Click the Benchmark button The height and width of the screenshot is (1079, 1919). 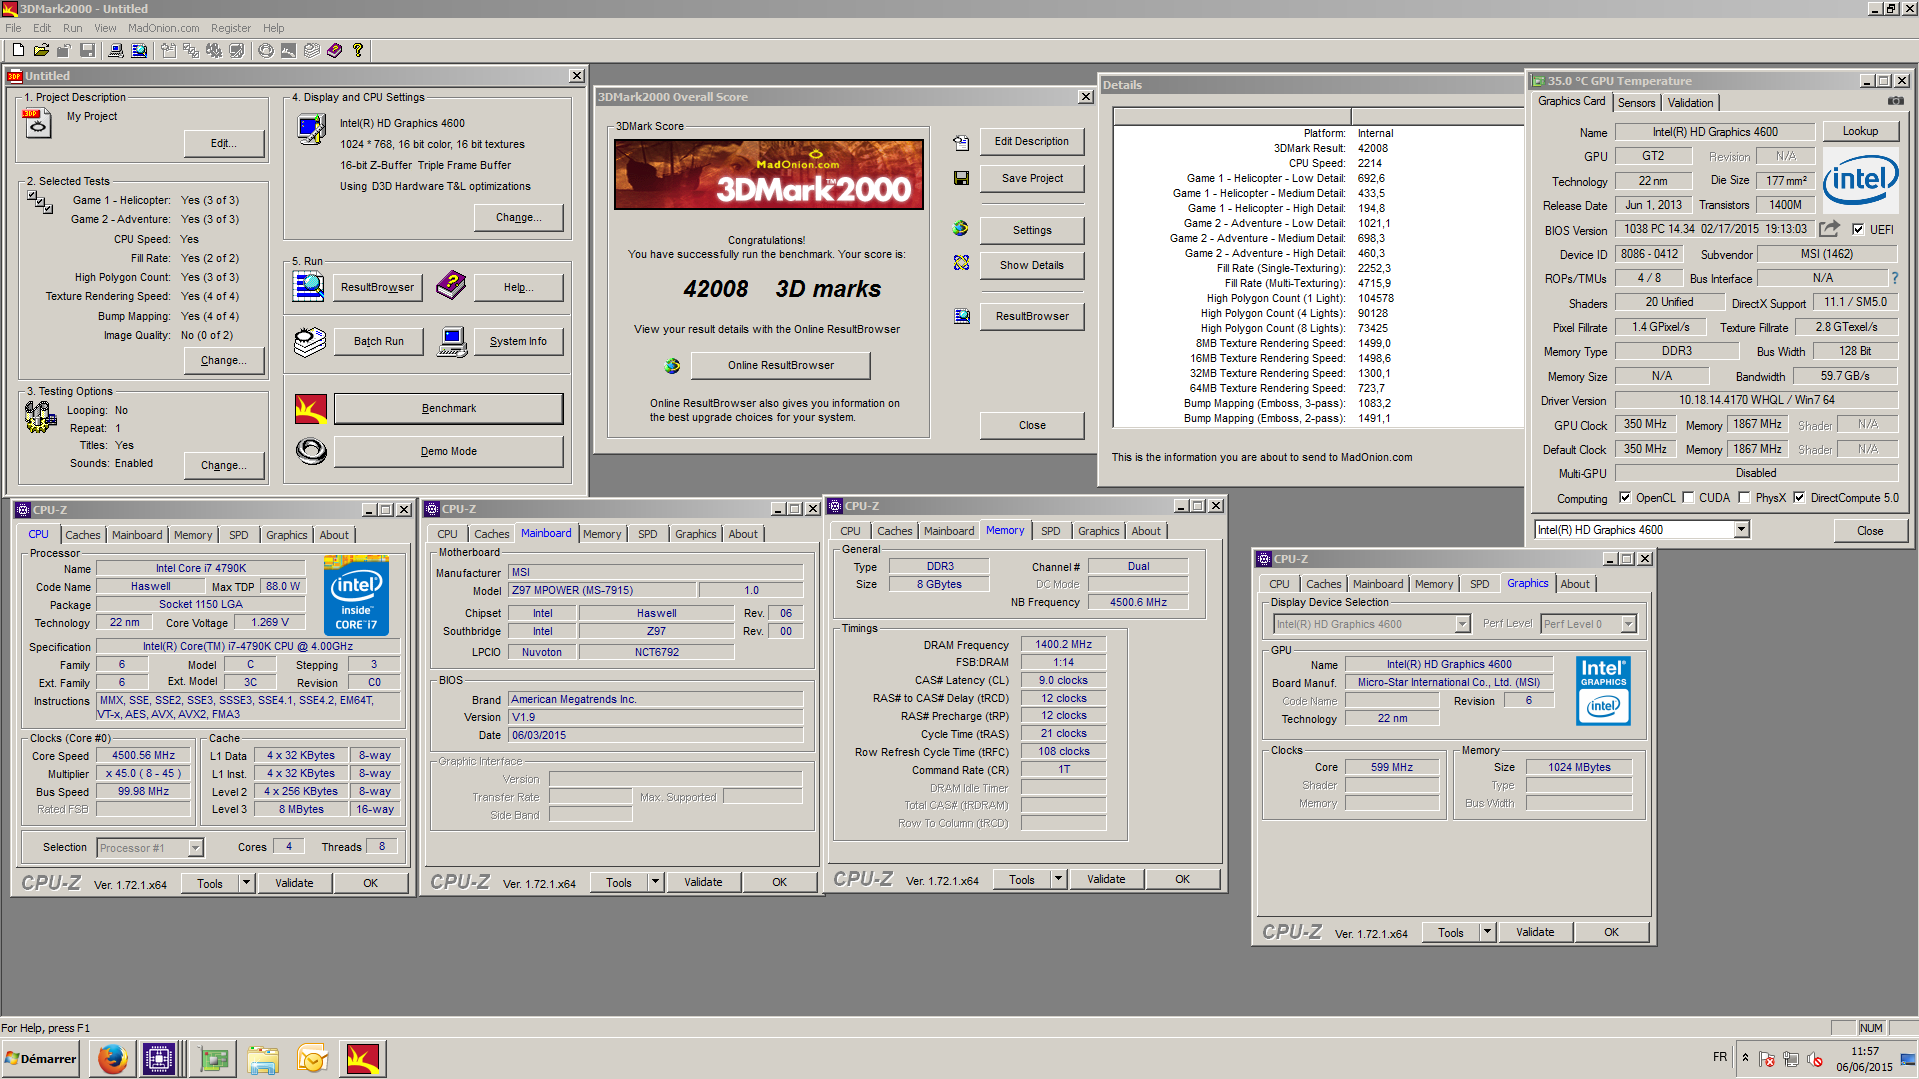(x=448, y=408)
